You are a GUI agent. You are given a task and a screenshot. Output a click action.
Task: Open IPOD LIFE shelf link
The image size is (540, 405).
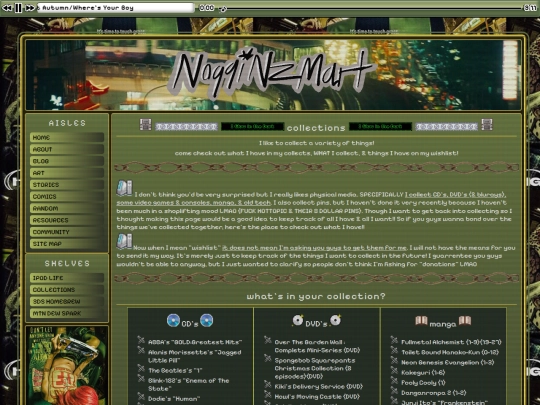click(67, 278)
